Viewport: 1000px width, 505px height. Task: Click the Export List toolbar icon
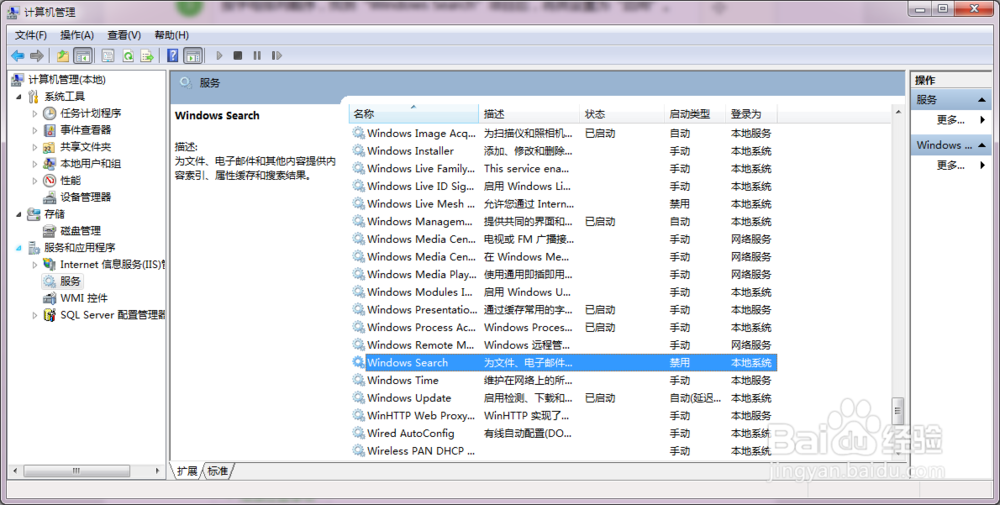coord(147,56)
